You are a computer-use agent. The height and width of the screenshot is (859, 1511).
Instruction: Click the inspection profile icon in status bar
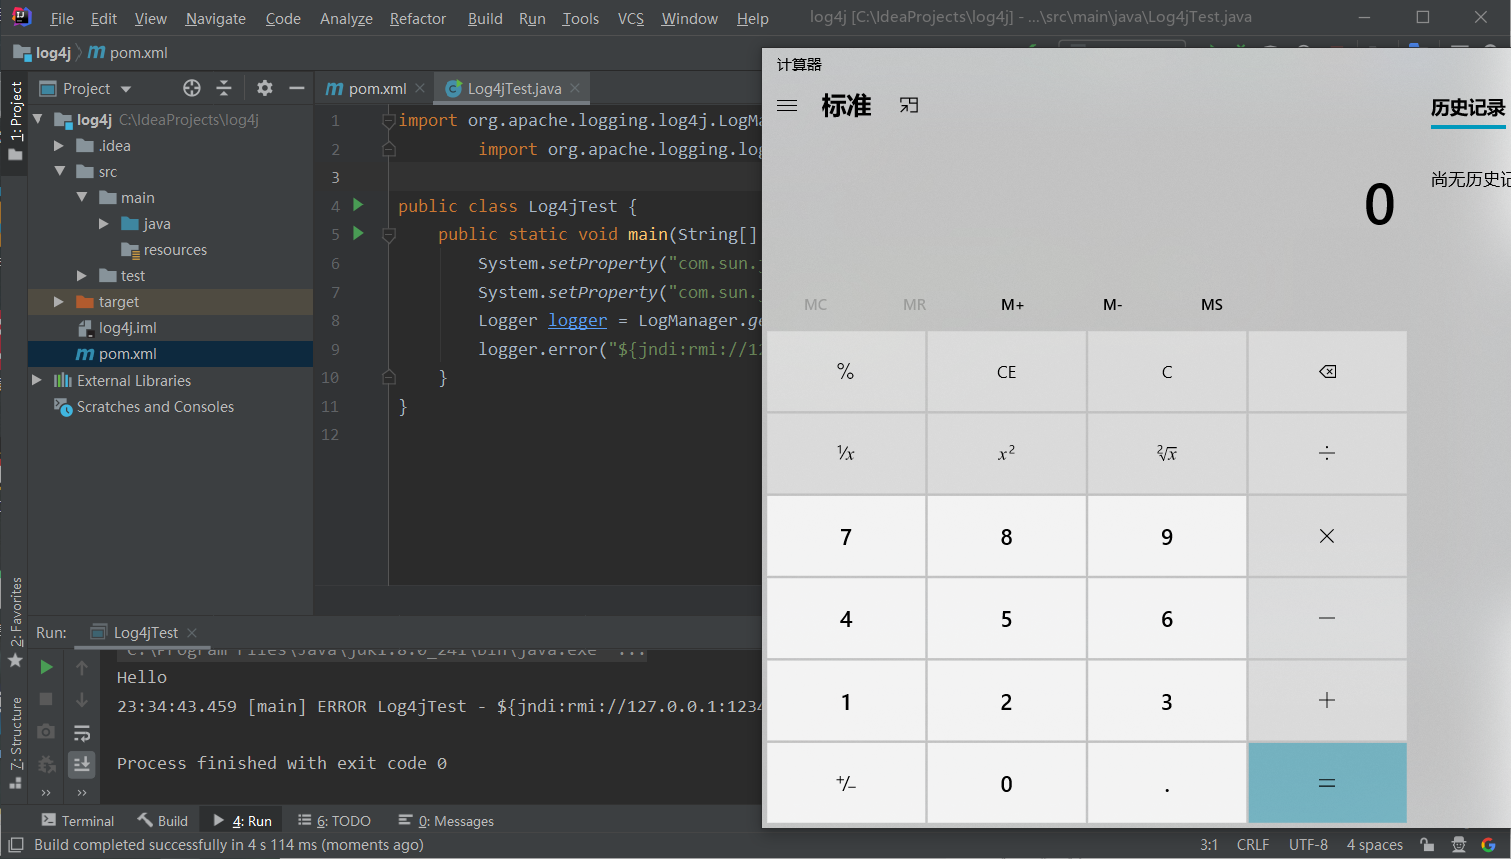click(x=1459, y=845)
